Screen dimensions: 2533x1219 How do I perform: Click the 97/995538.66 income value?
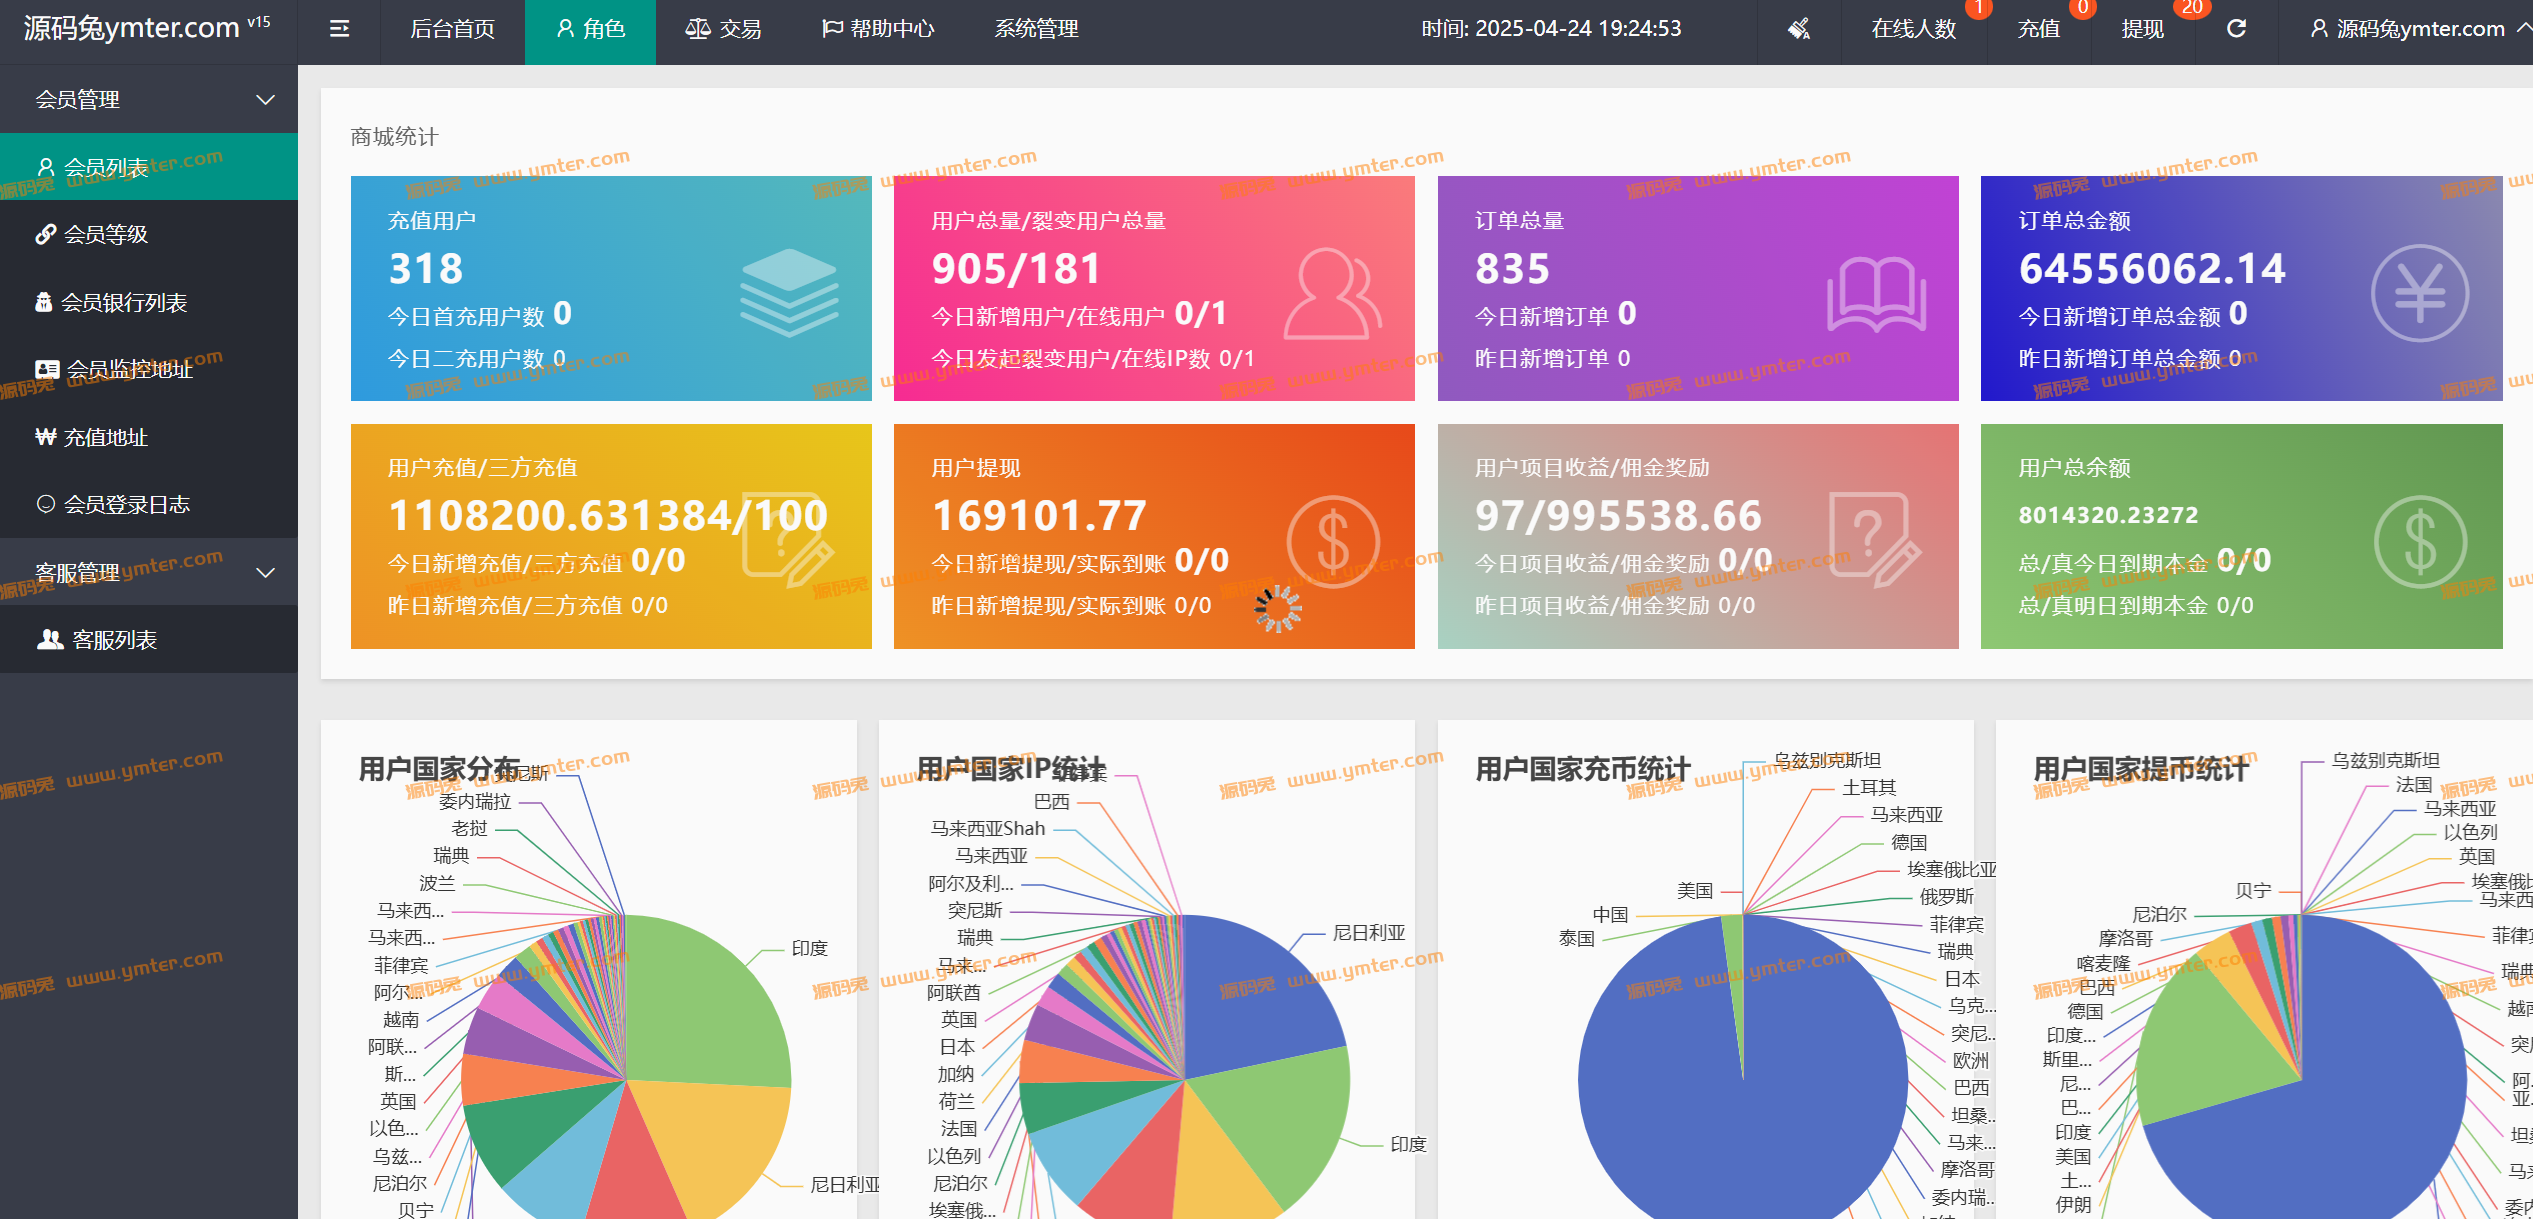click(1618, 515)
